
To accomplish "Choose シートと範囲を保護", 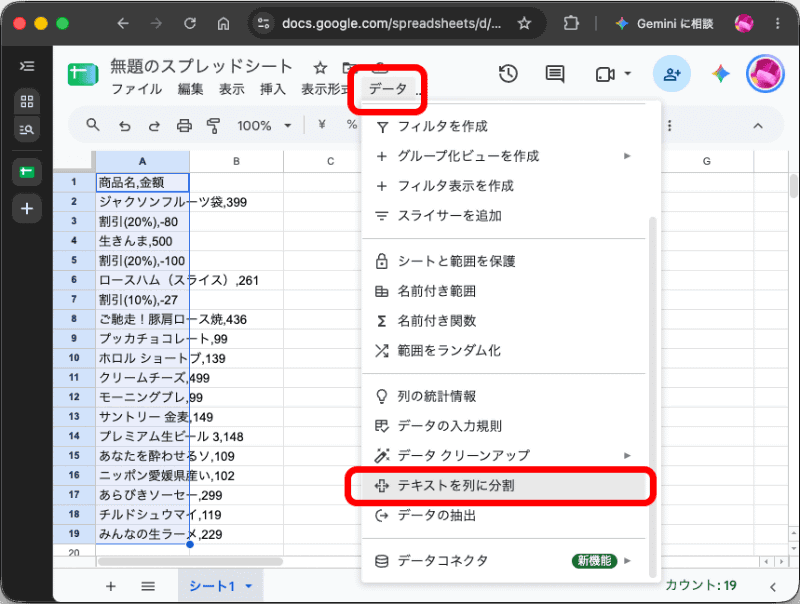I will pos(504,261).
